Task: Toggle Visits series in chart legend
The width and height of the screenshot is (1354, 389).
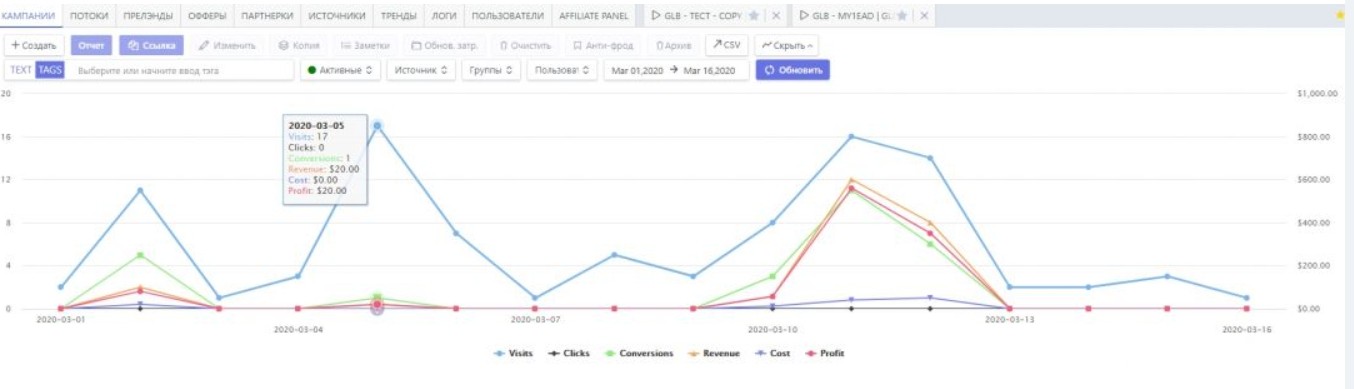Action: click(514, 353)
